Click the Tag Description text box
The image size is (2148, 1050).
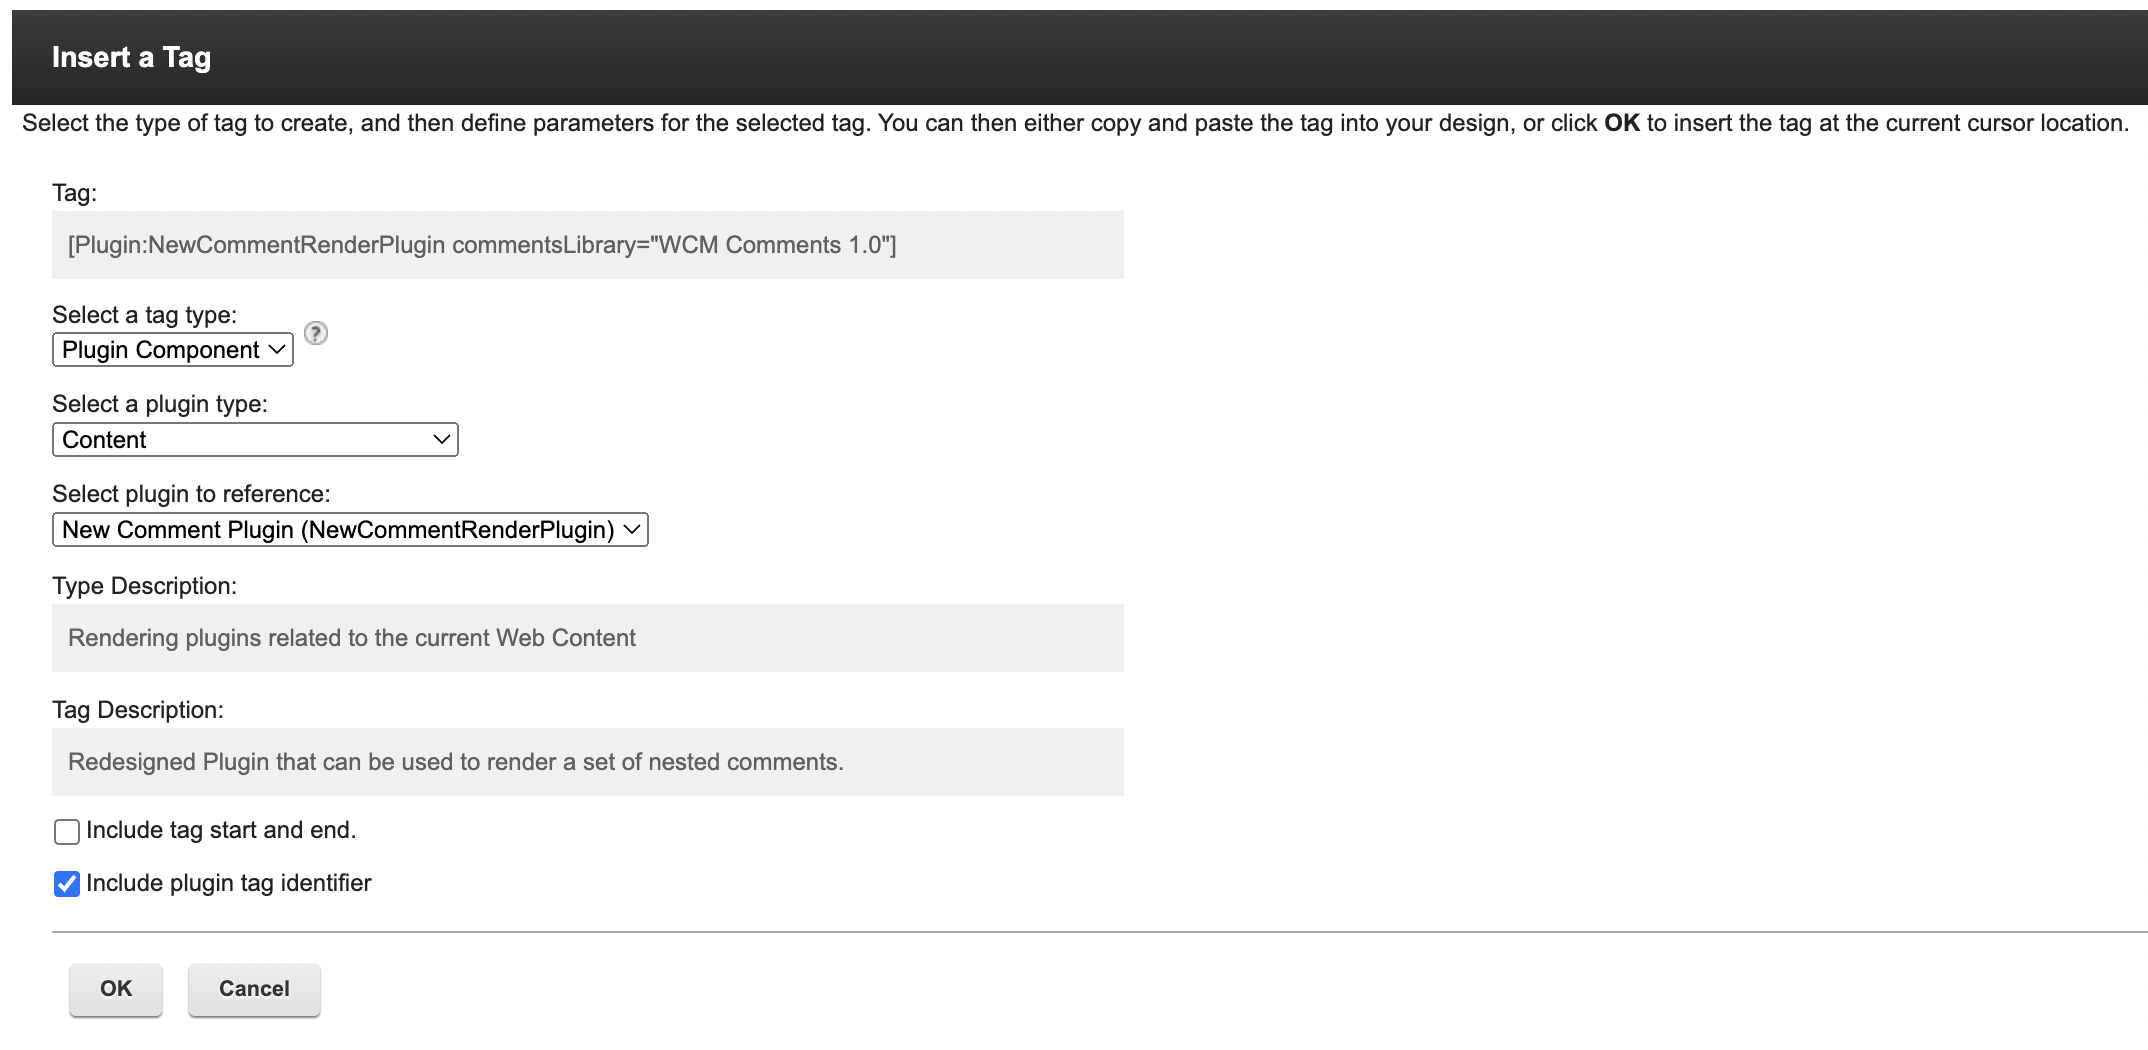[587, 762]
